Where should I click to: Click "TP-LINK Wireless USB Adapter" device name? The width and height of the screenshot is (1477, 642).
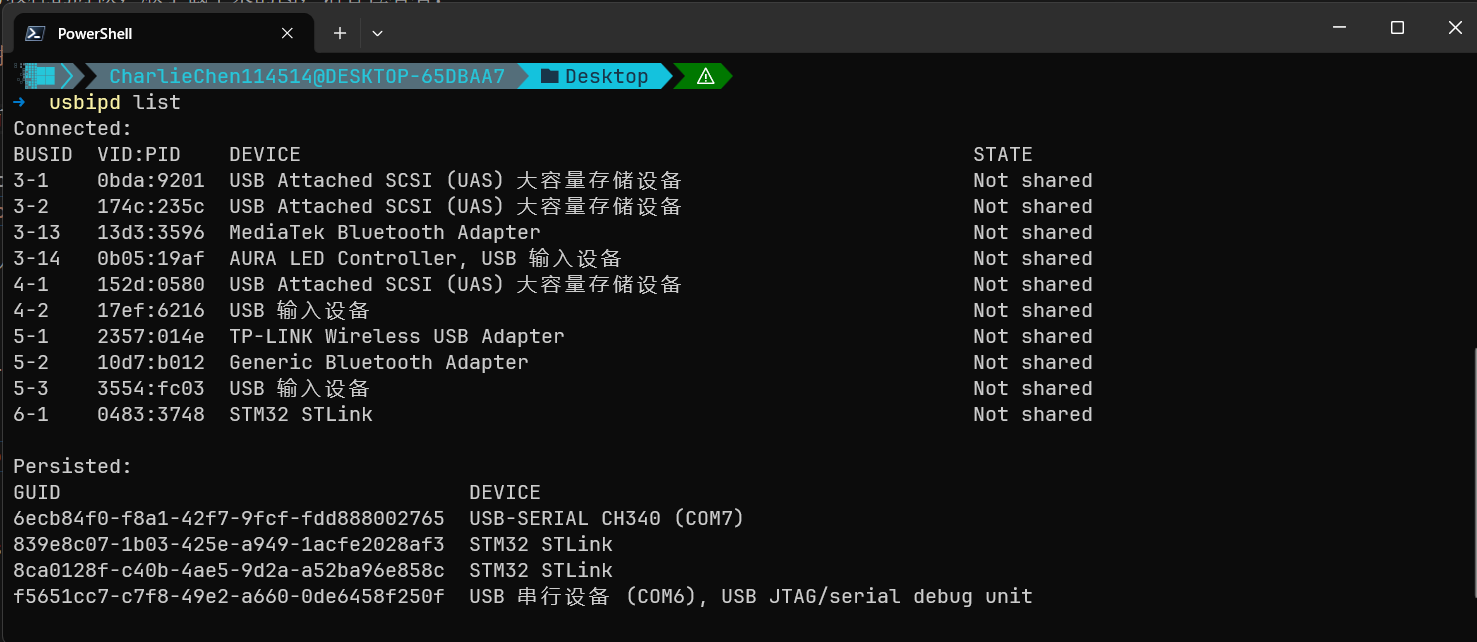pyautogui.click(x=397, y=336)
